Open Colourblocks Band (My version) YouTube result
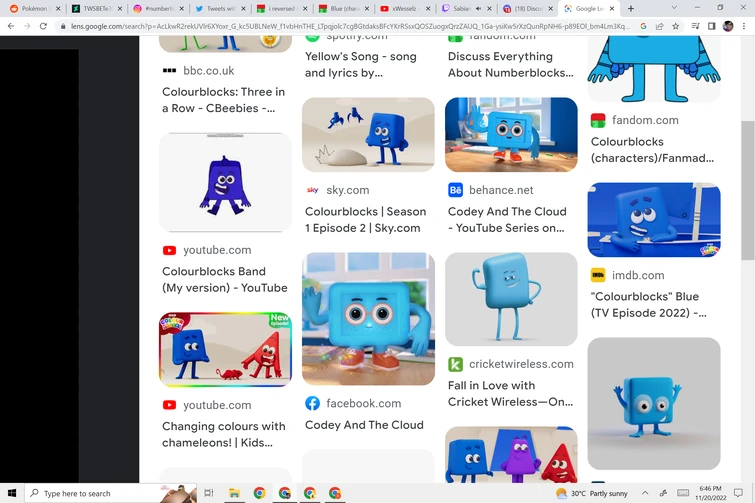 click(225, 279)
